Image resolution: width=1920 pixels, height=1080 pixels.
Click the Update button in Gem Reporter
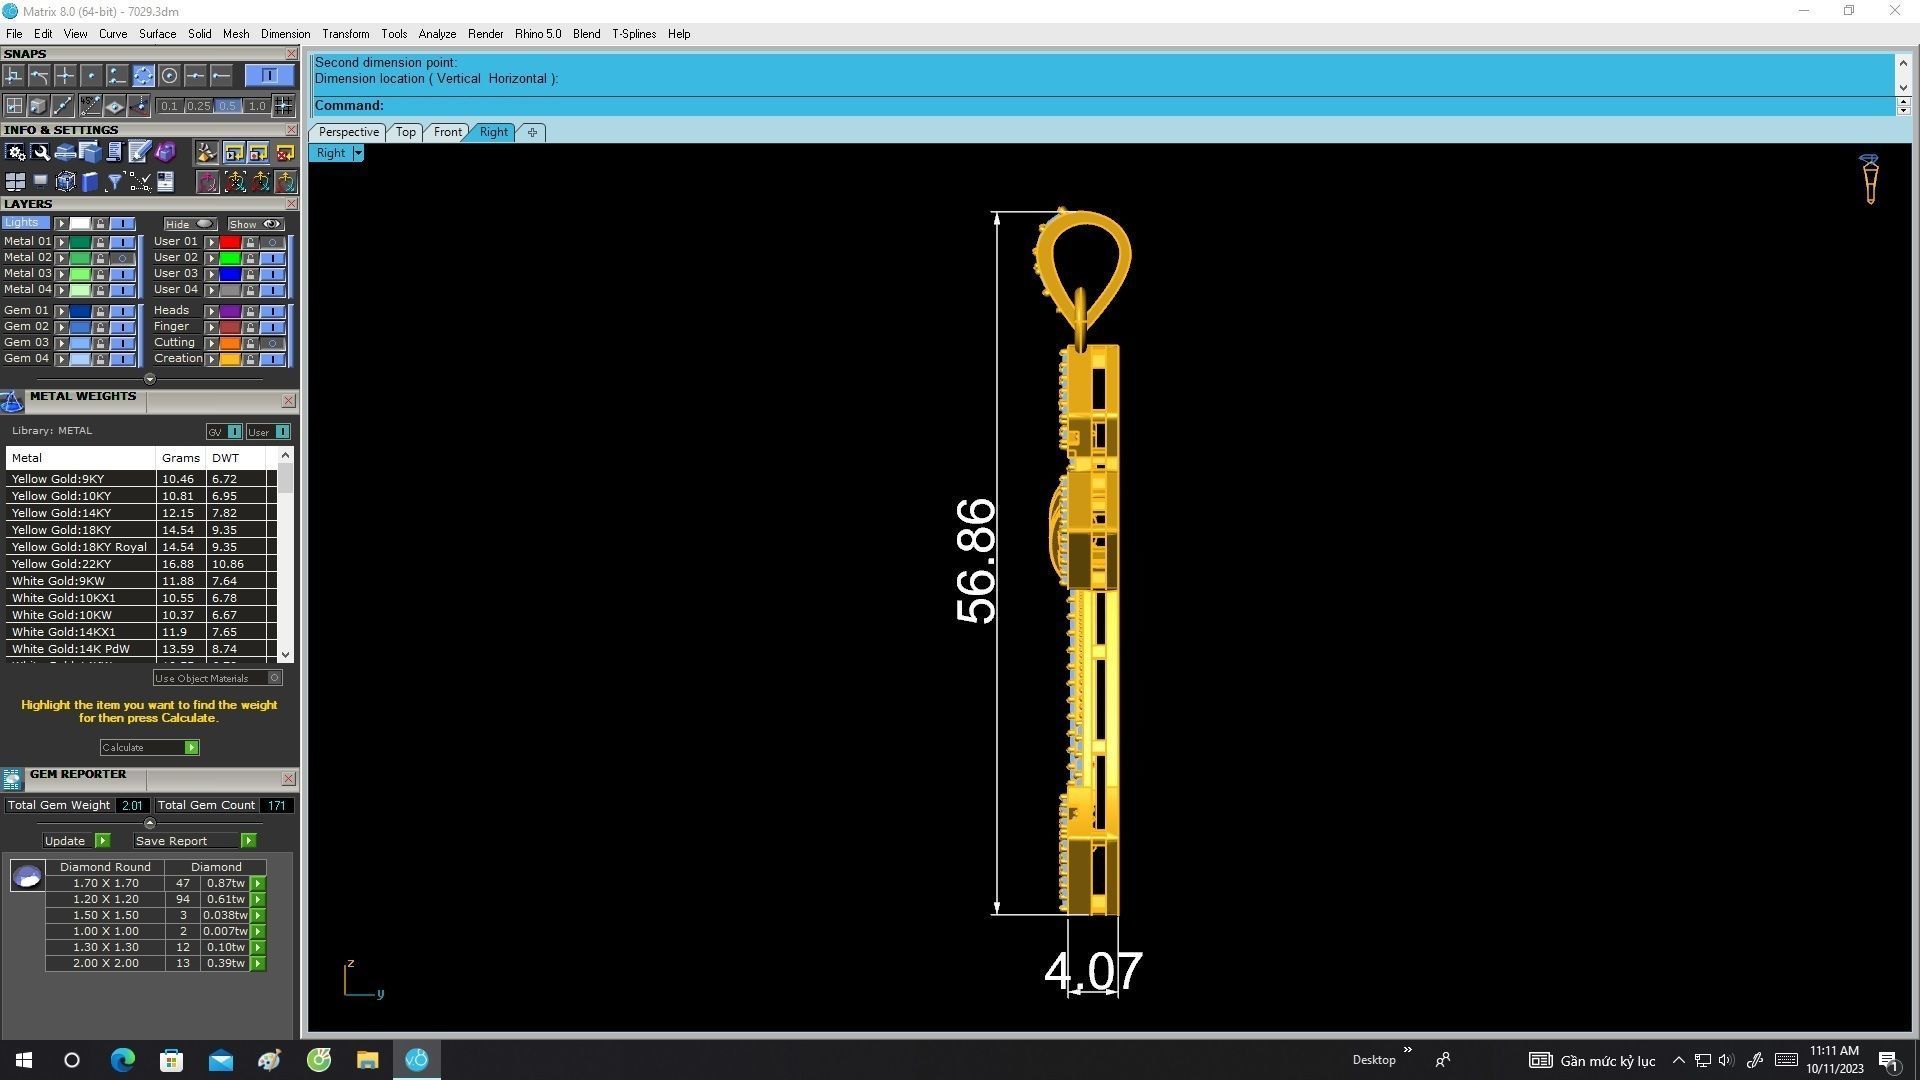coord(76,841)
